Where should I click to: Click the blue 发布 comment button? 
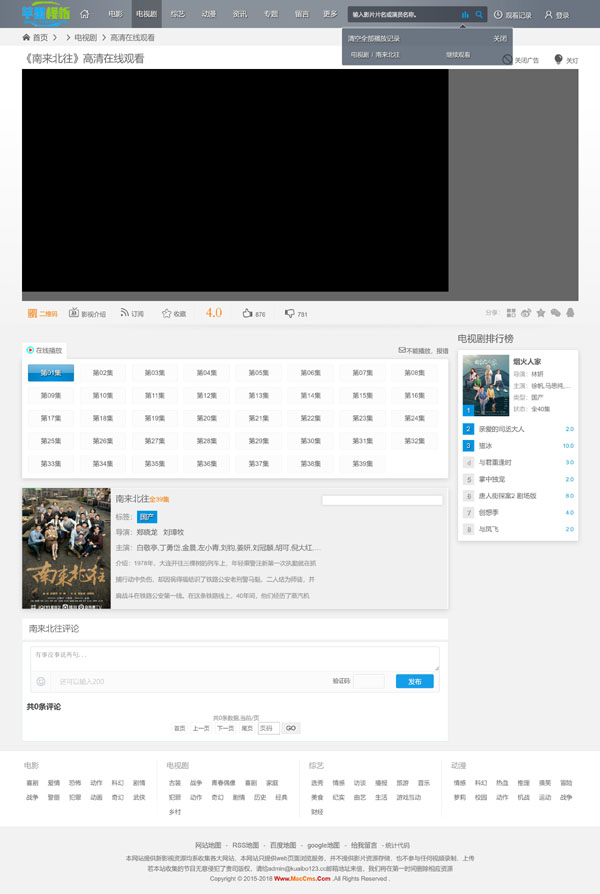coord(414,681)
